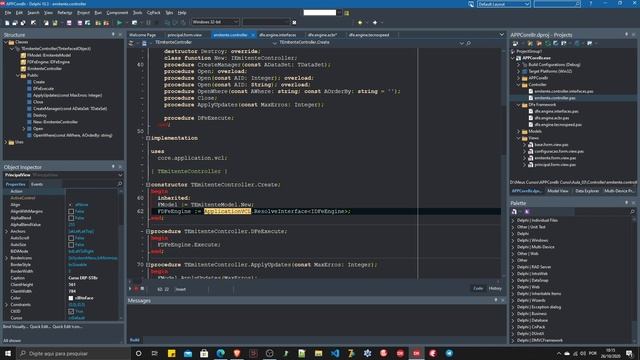Click the New Items toolbar icon
This screenshot has height=360, width=640.
[x=7, y=23]
